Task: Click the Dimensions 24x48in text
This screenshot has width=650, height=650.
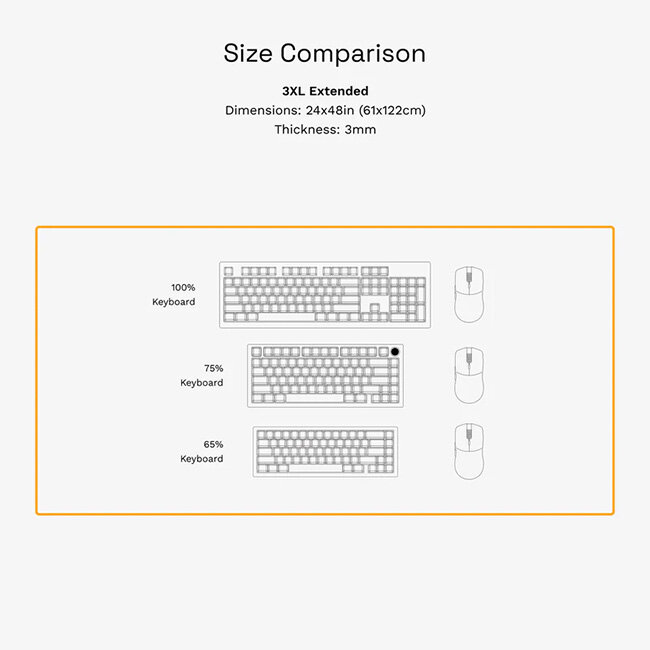Action: coord(325,110)
